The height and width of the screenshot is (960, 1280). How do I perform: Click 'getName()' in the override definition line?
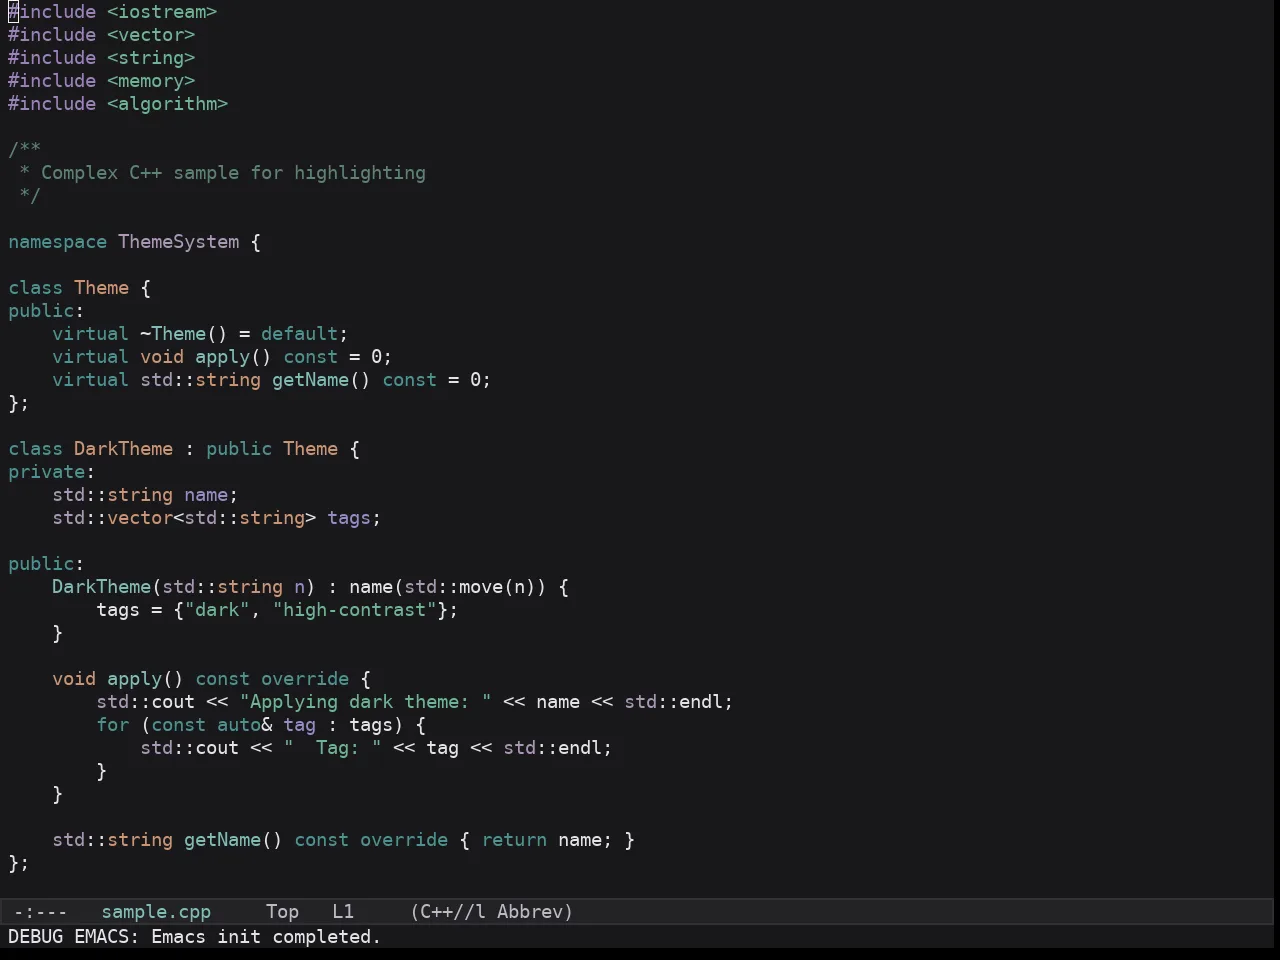233,840
